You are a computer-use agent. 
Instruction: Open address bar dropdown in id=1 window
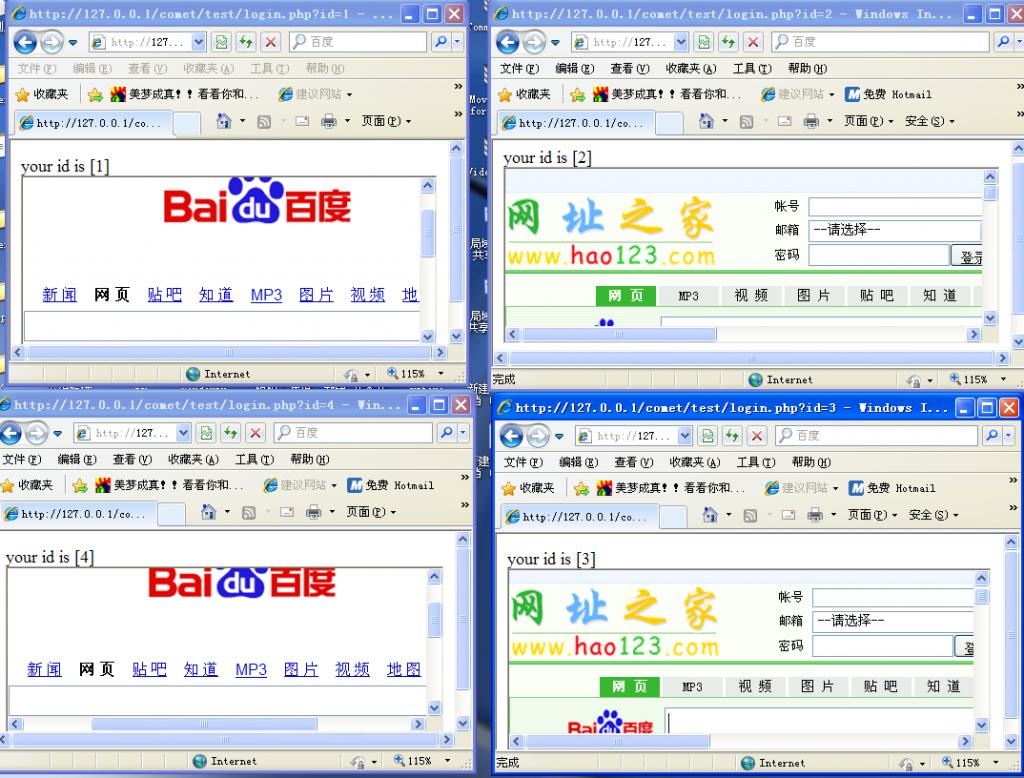click(x=199, y=42)
